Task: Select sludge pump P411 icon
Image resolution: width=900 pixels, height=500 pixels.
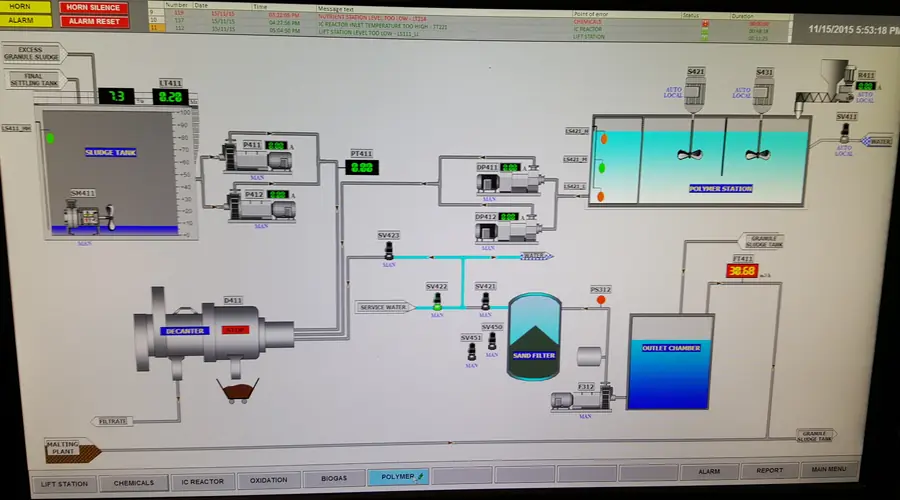Action: (257, 157)
